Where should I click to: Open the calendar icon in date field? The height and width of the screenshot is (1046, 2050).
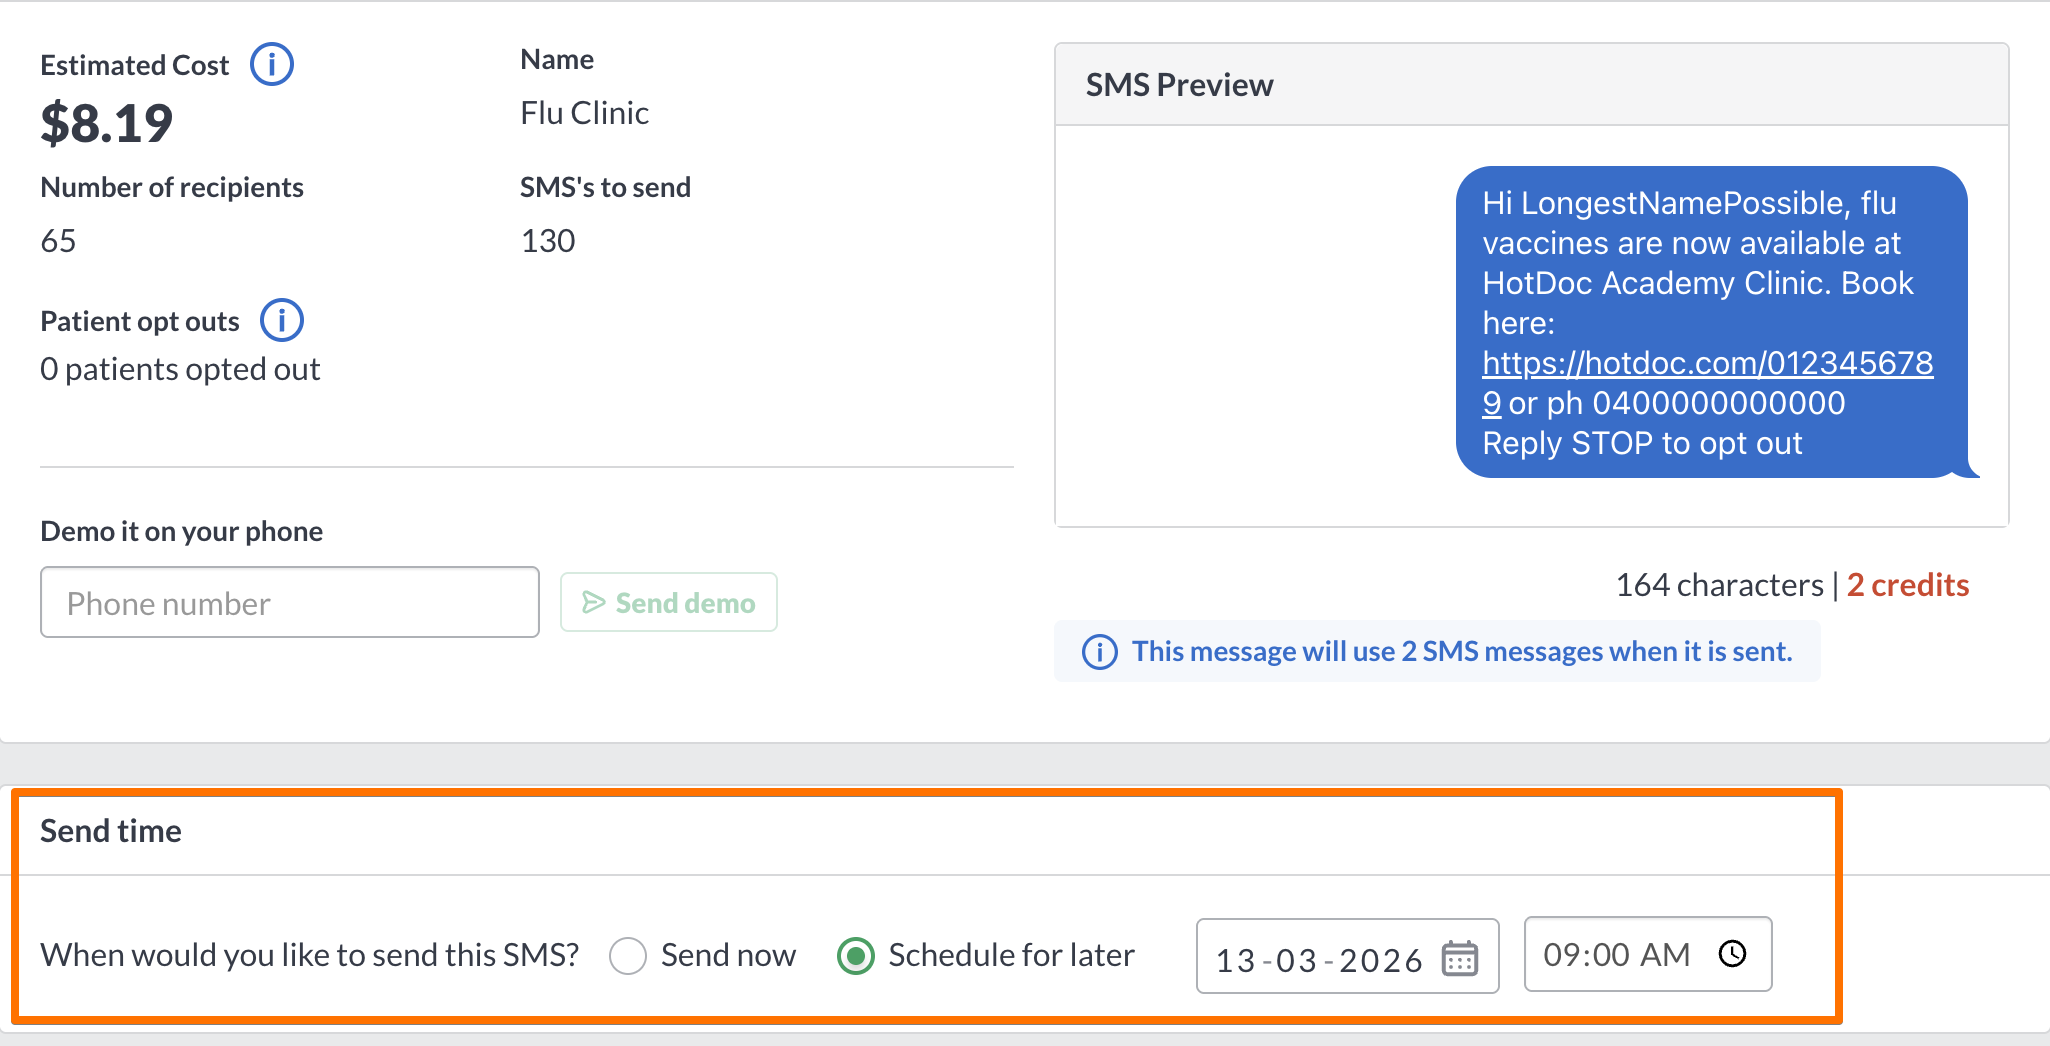coord(1460,958)
